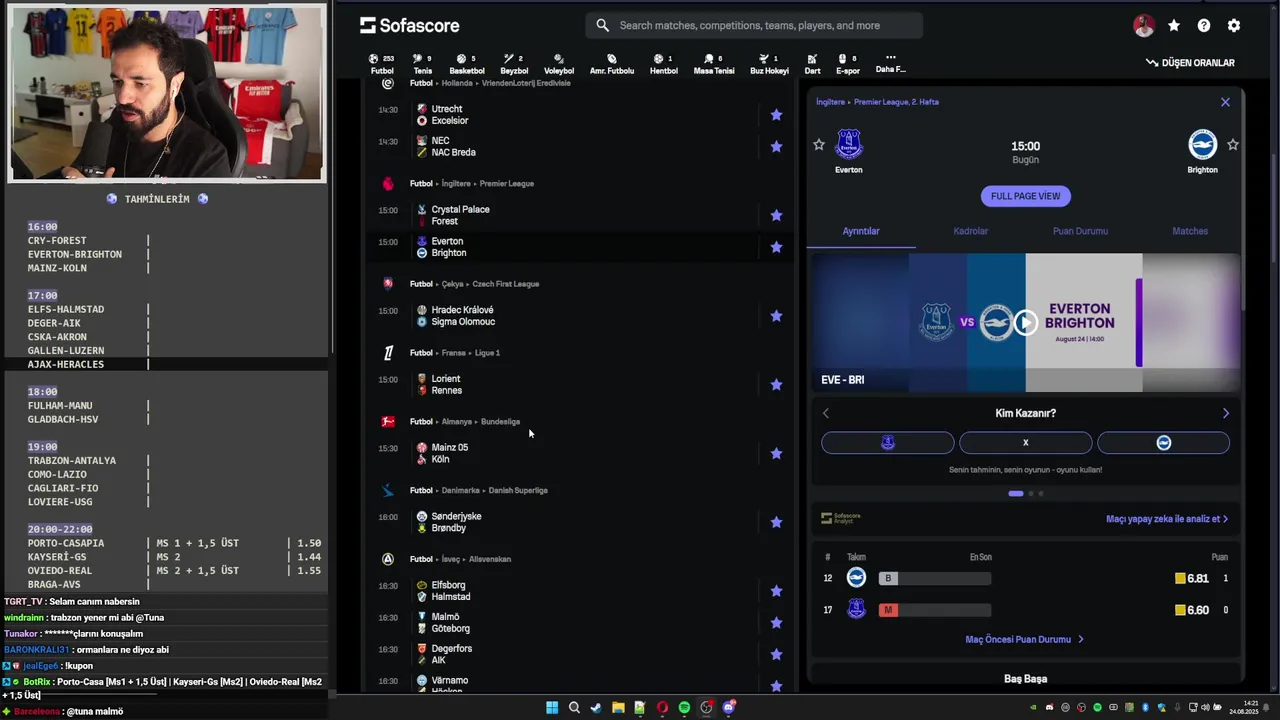Toggle favorite star for Crystal Palace - Forest

point(776,216)
